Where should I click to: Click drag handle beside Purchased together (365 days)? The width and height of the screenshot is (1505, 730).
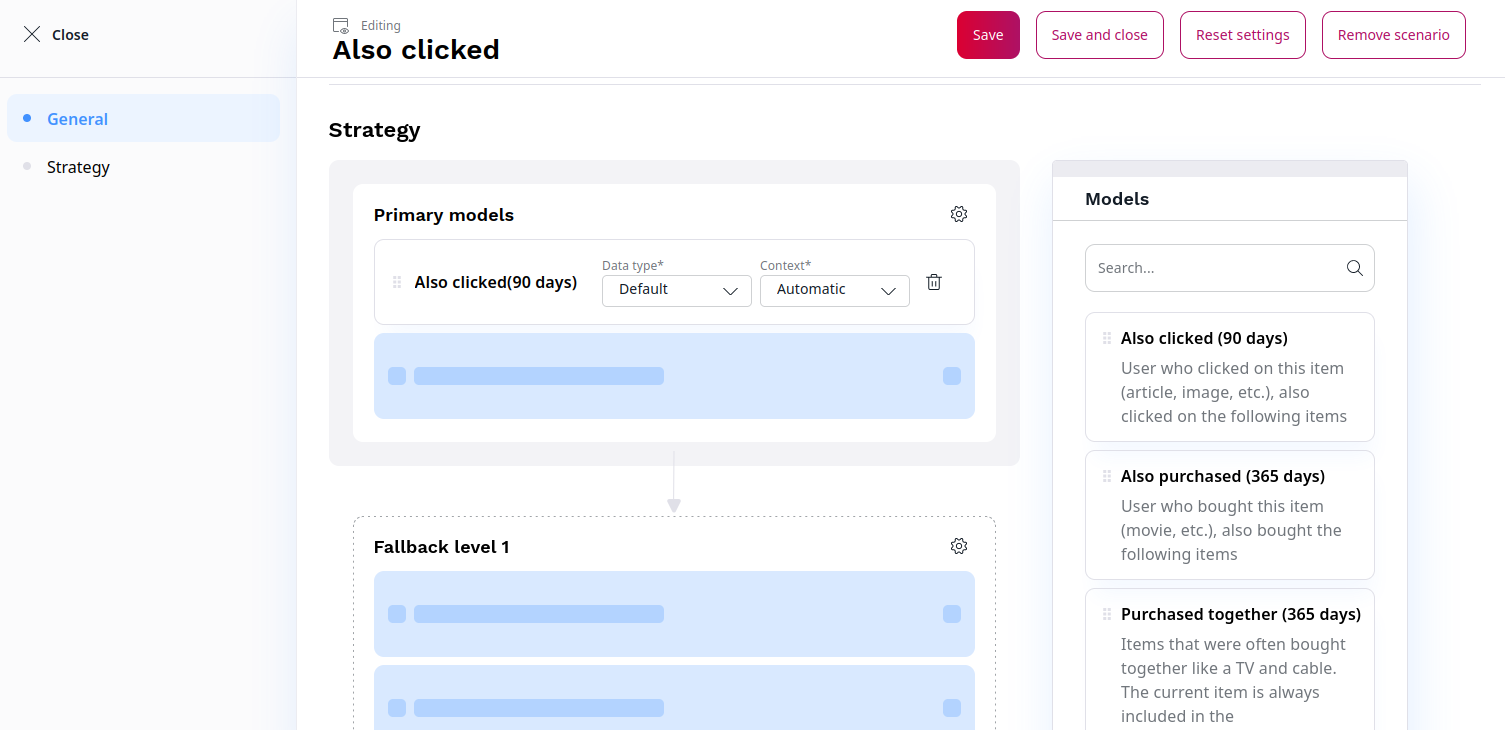1106,614
